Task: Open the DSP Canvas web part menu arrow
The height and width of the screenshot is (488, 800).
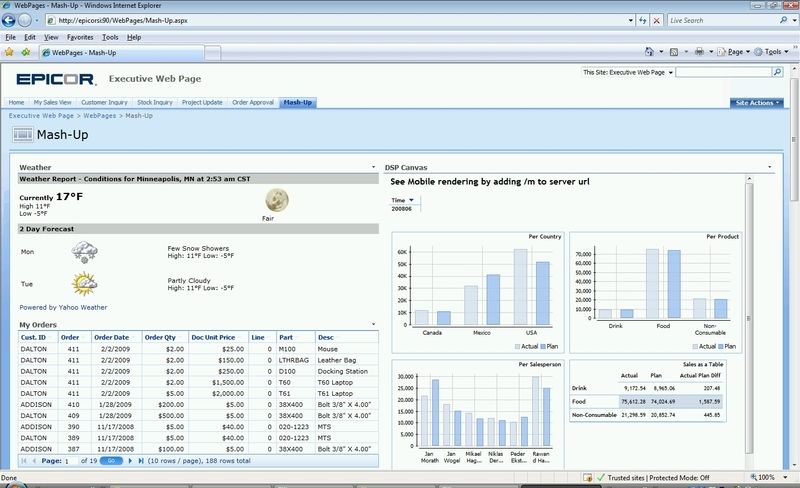Action: (769, 167)
